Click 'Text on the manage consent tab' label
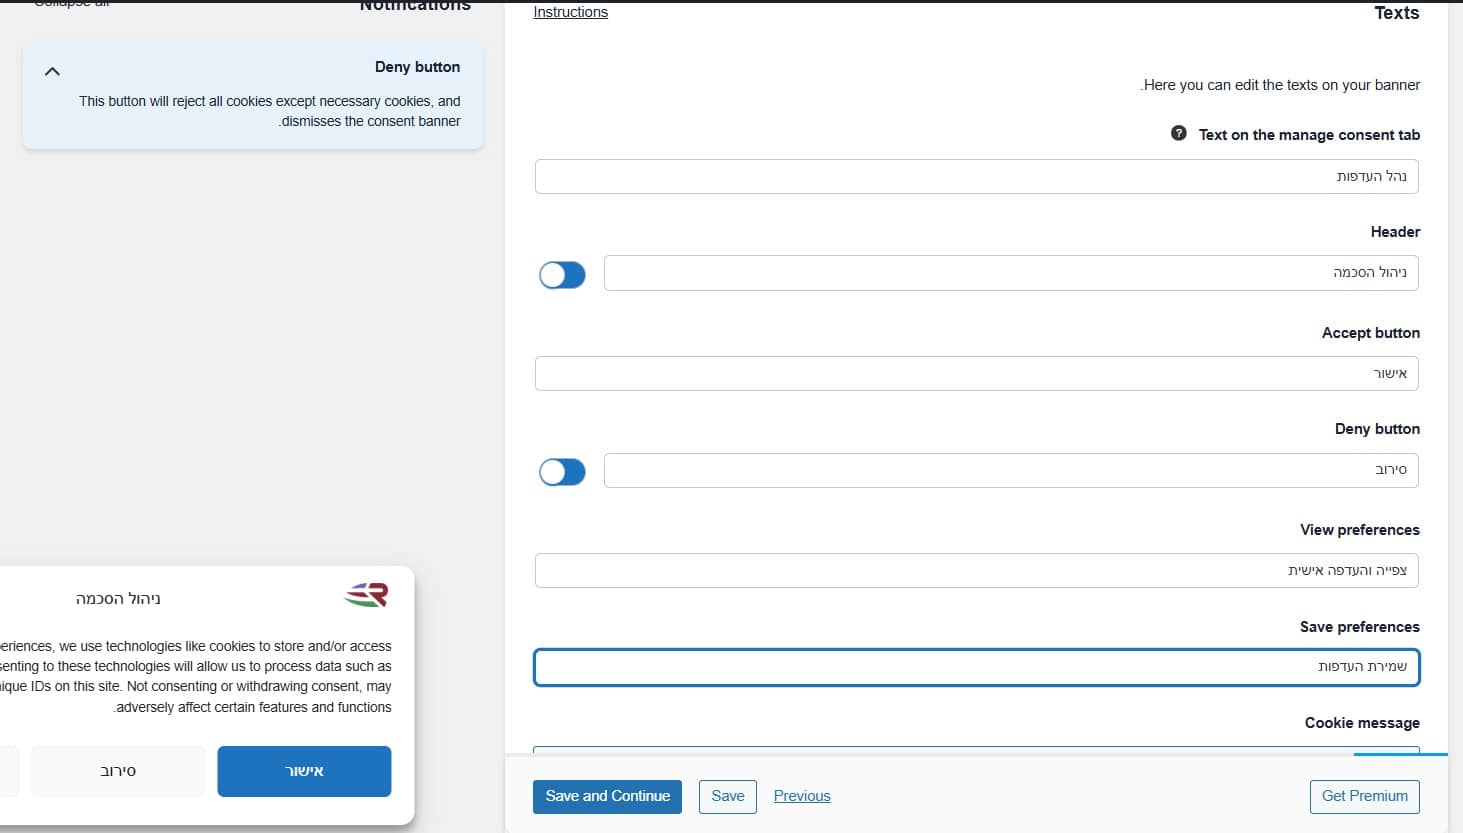 (1309, 135)
